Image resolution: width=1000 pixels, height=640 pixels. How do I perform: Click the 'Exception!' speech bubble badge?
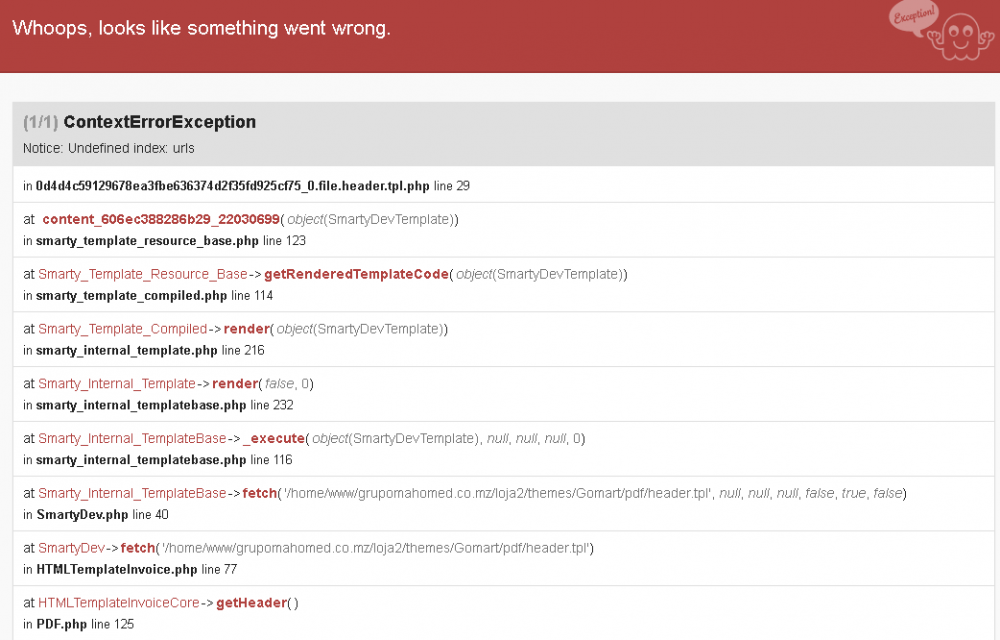[x=912, y=17]
